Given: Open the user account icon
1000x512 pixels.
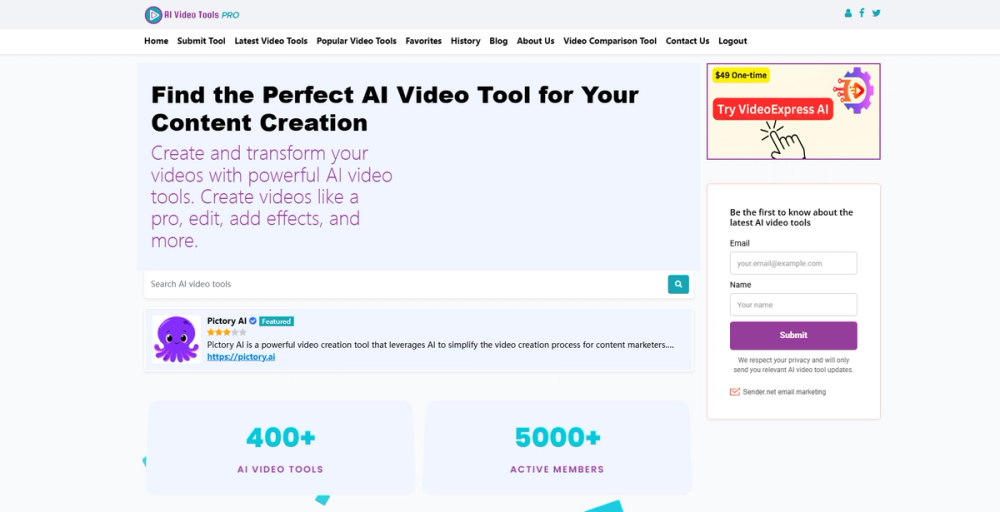Looking at the screenshot, I should [x=848, y=13].
